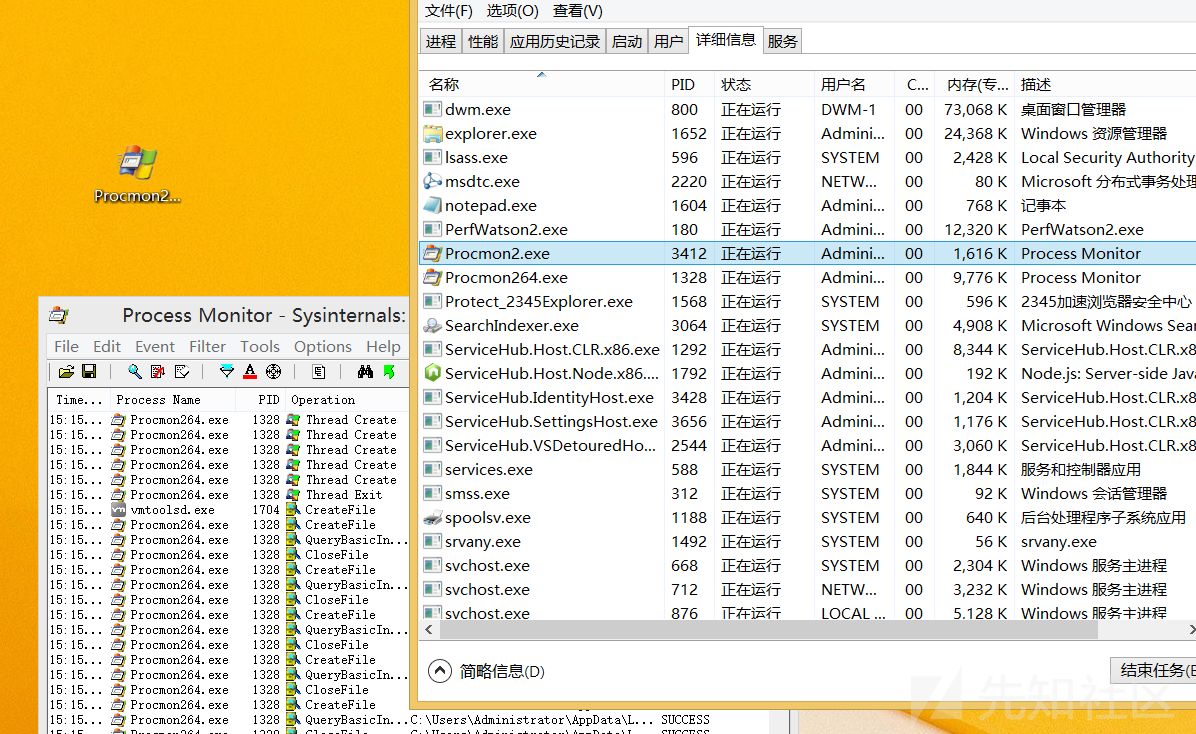Click the 结束任务 button
This screenshot has height=734, width=1196.
[1153, 671]
